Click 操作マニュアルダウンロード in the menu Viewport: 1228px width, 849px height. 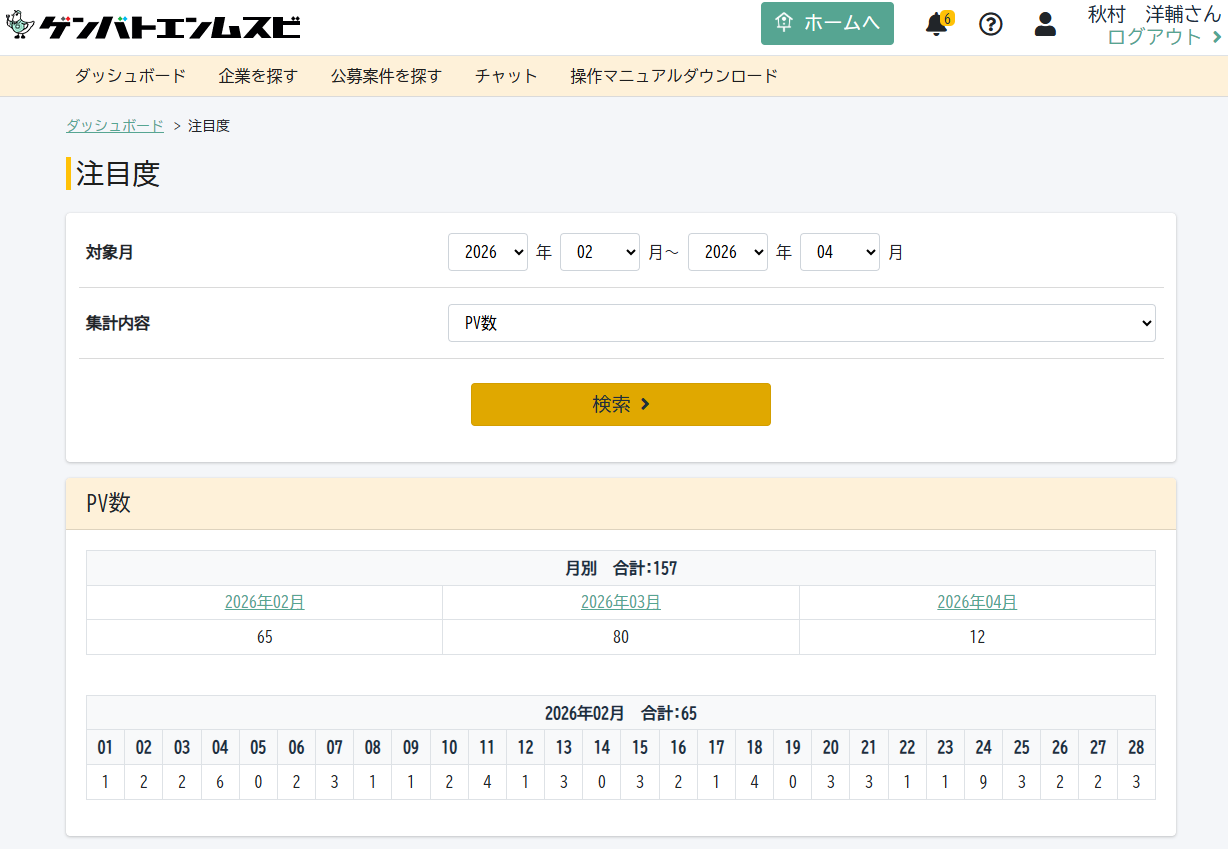coord(674,76)
